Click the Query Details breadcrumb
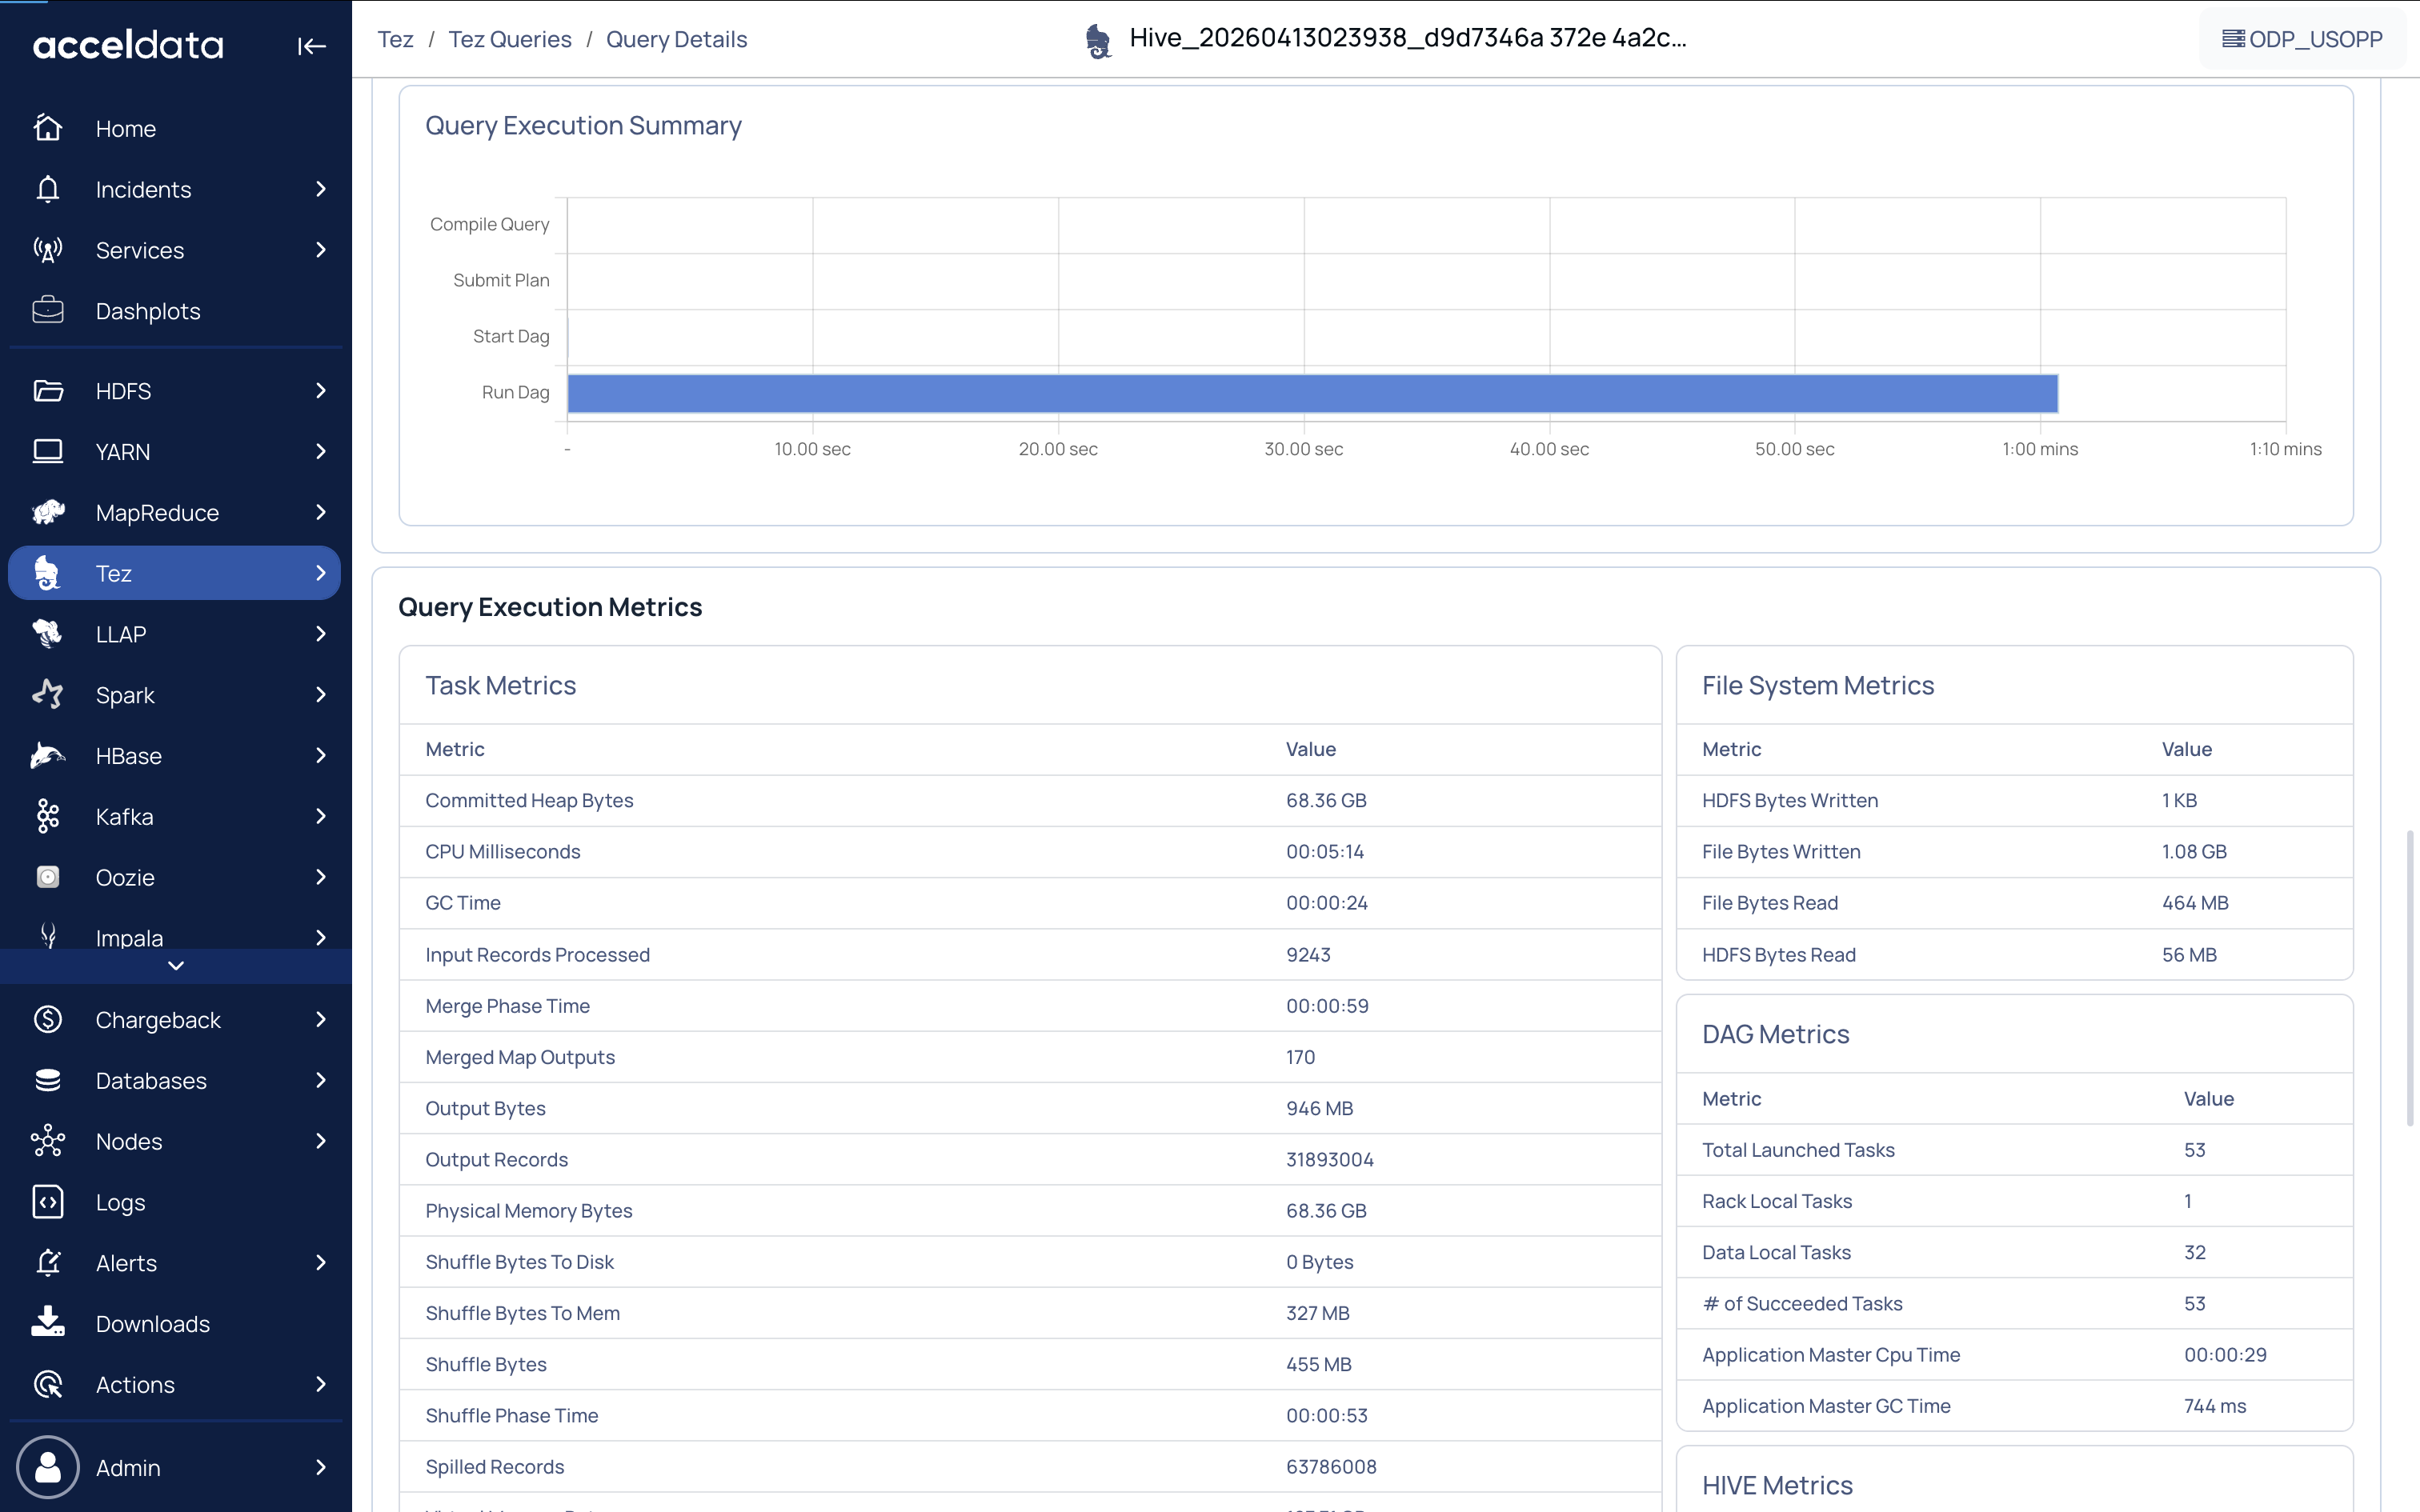Image resolution: width=2420 pixels, height=1512 pixels. pyautogui.click(x=676, y=39)
